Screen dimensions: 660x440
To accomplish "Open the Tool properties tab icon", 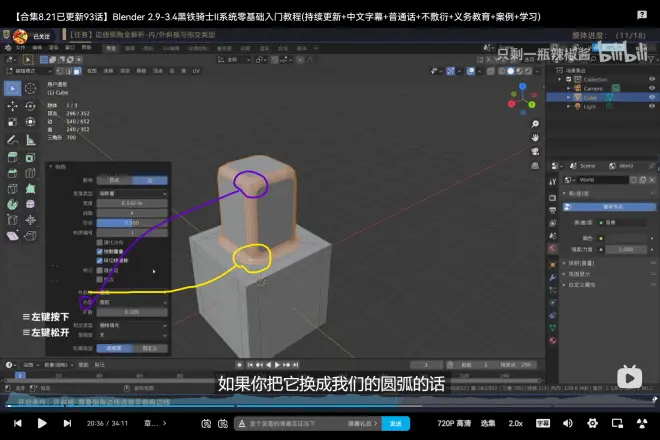I will pyautogui.click(x=552, y=181).
